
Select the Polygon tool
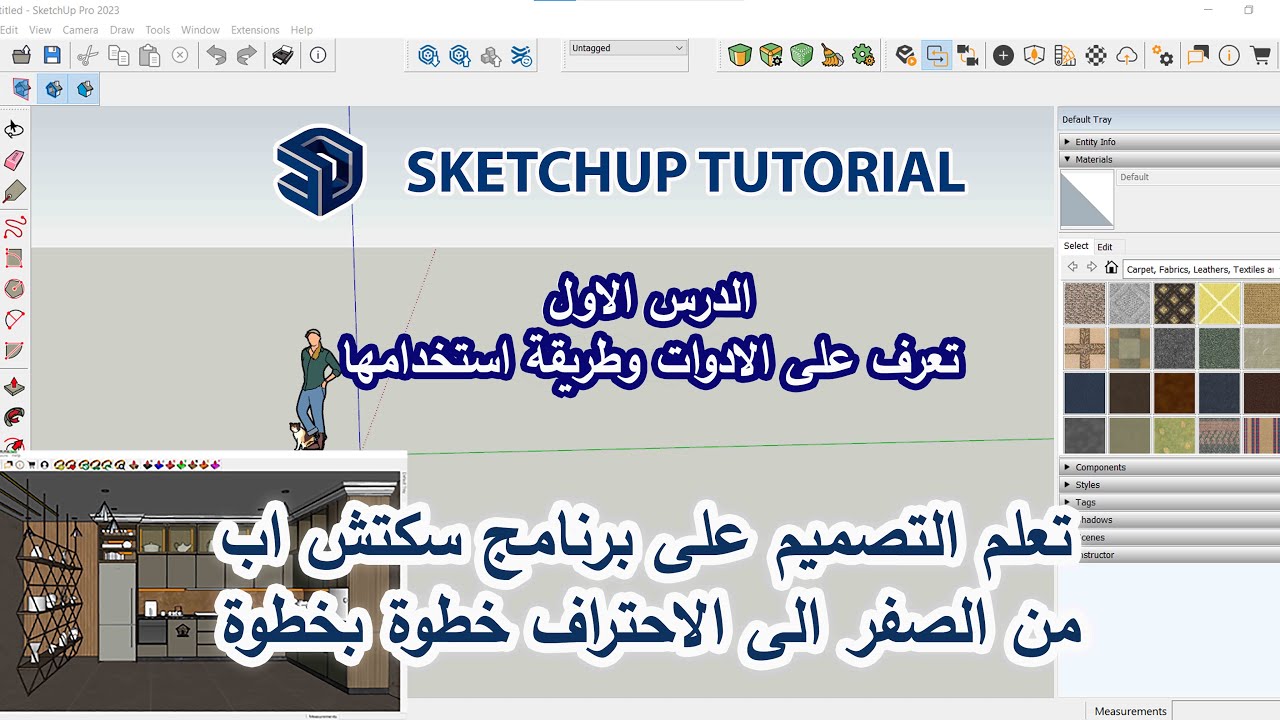tap(14, 289)
